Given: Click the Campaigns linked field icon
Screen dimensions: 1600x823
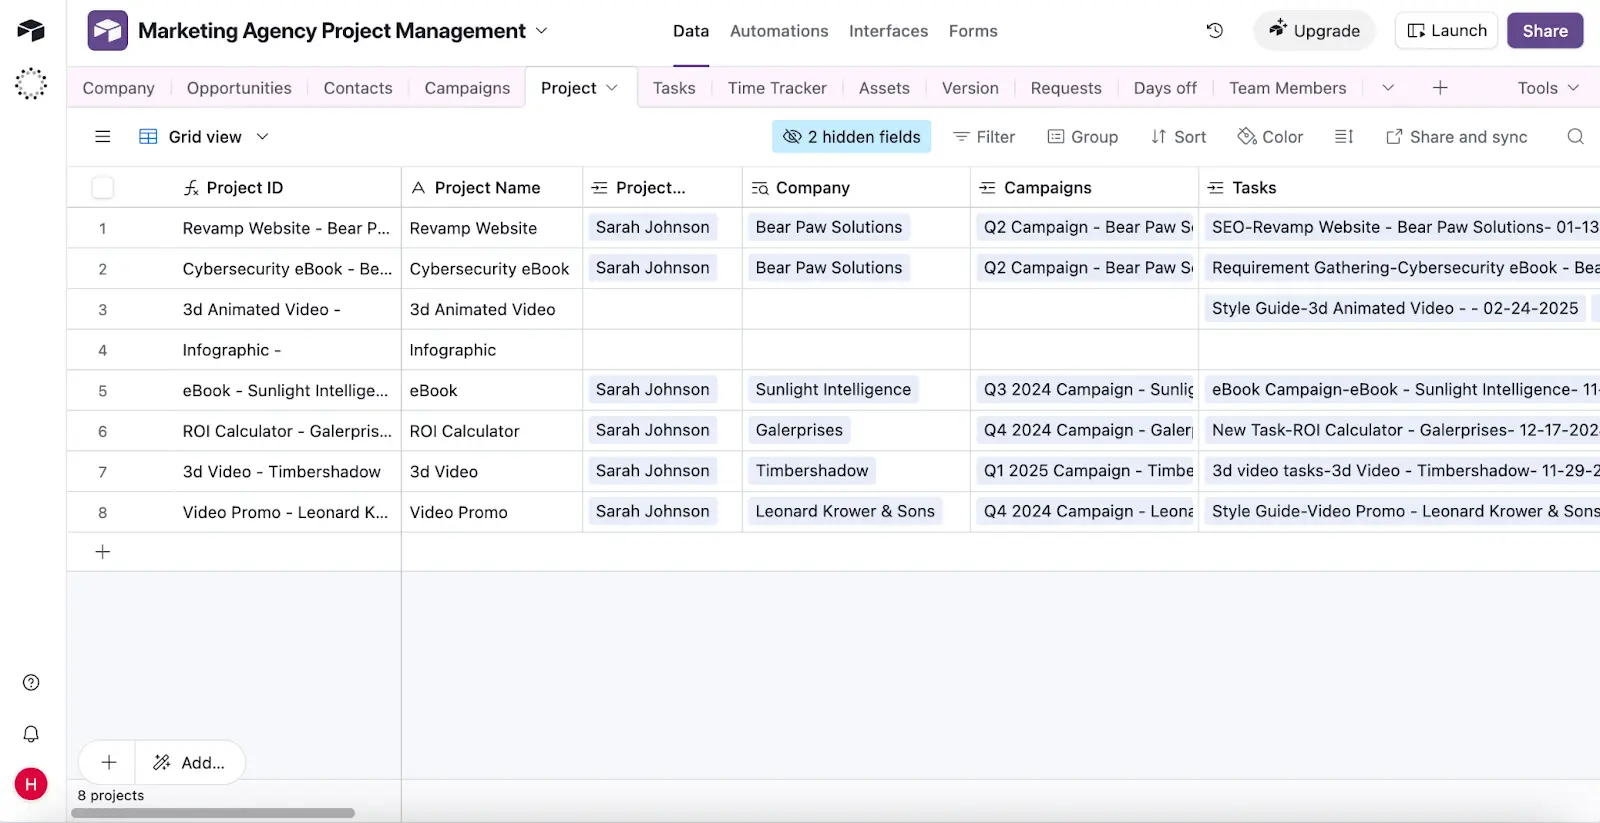Looking at the screenshot, I should tap(988, 188).
